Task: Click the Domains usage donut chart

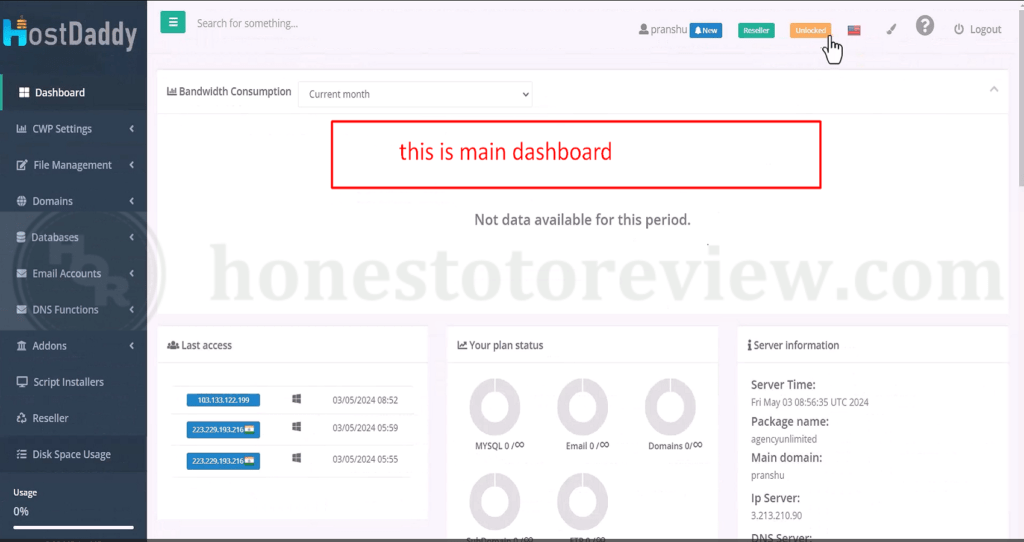Action: coord(670,407)
